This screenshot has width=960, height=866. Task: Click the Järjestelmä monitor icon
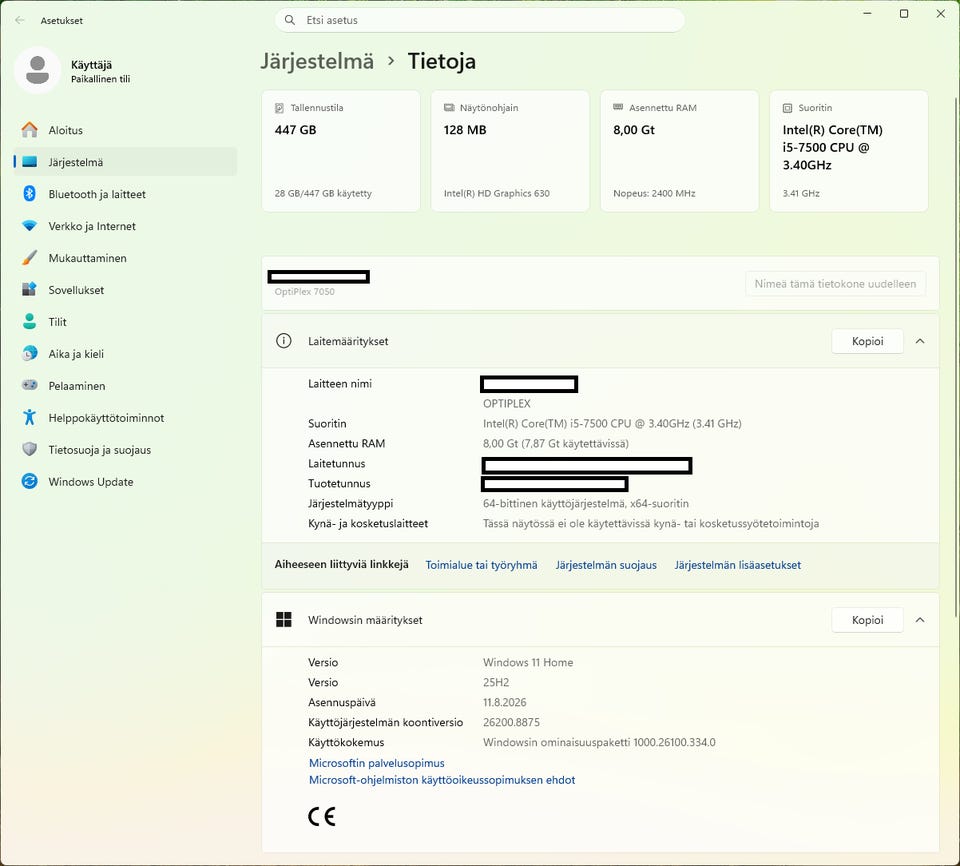point(29,162)
